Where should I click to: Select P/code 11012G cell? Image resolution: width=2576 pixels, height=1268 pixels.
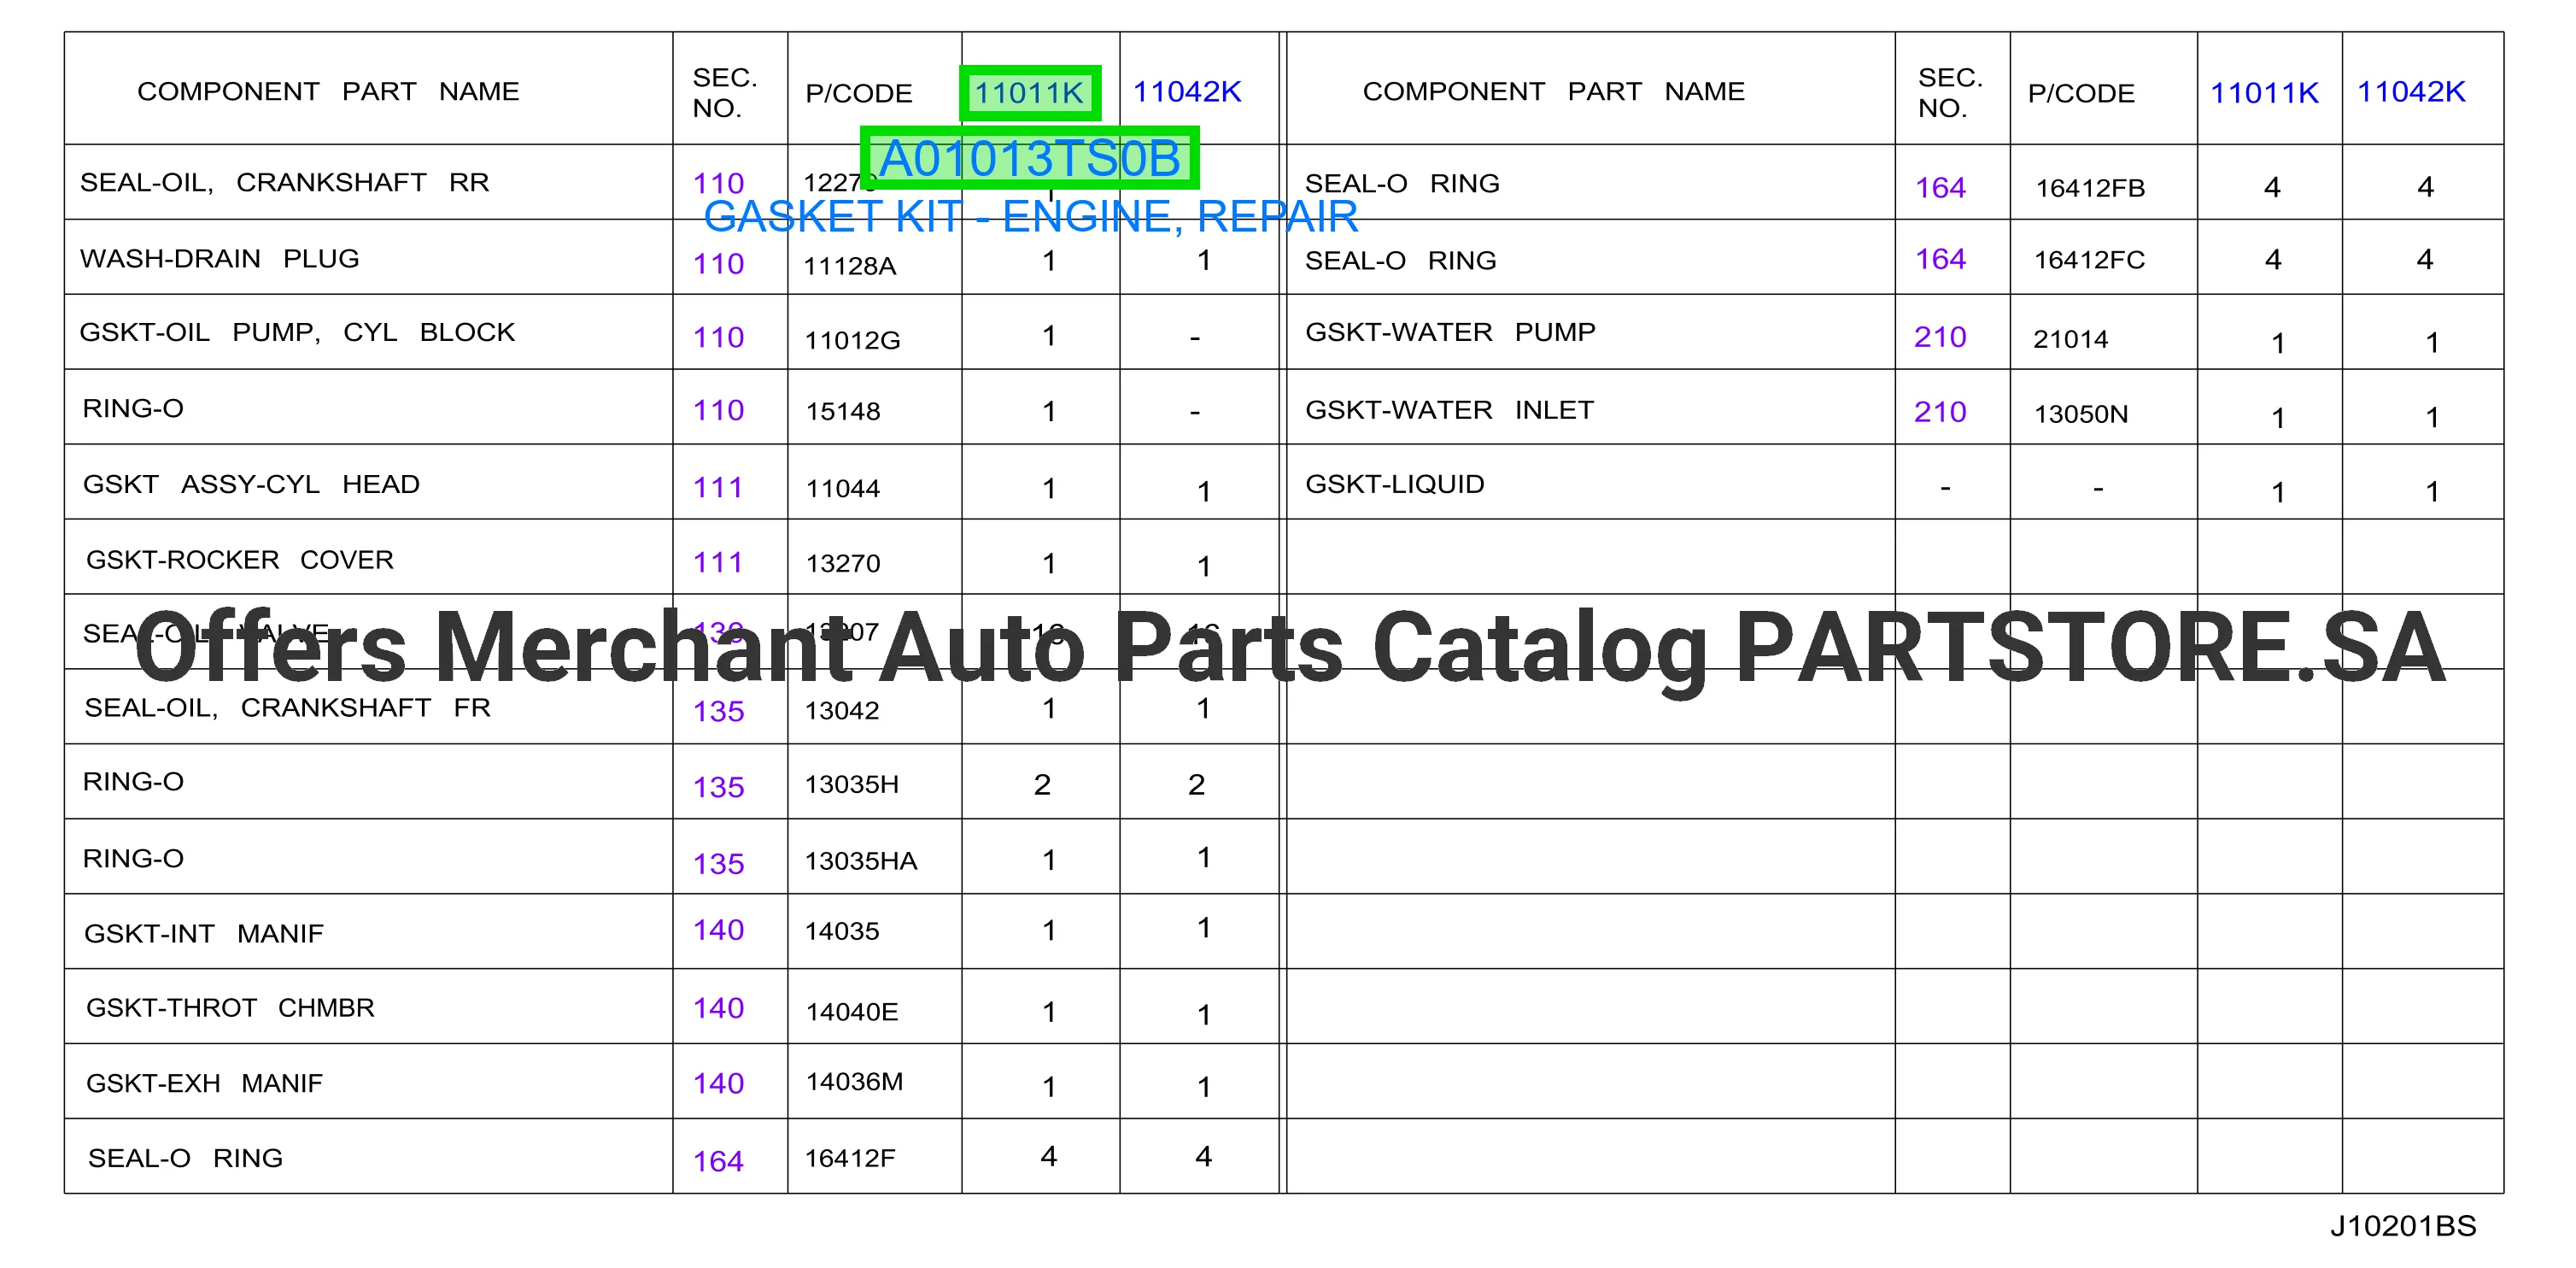(x=852, y=341)
